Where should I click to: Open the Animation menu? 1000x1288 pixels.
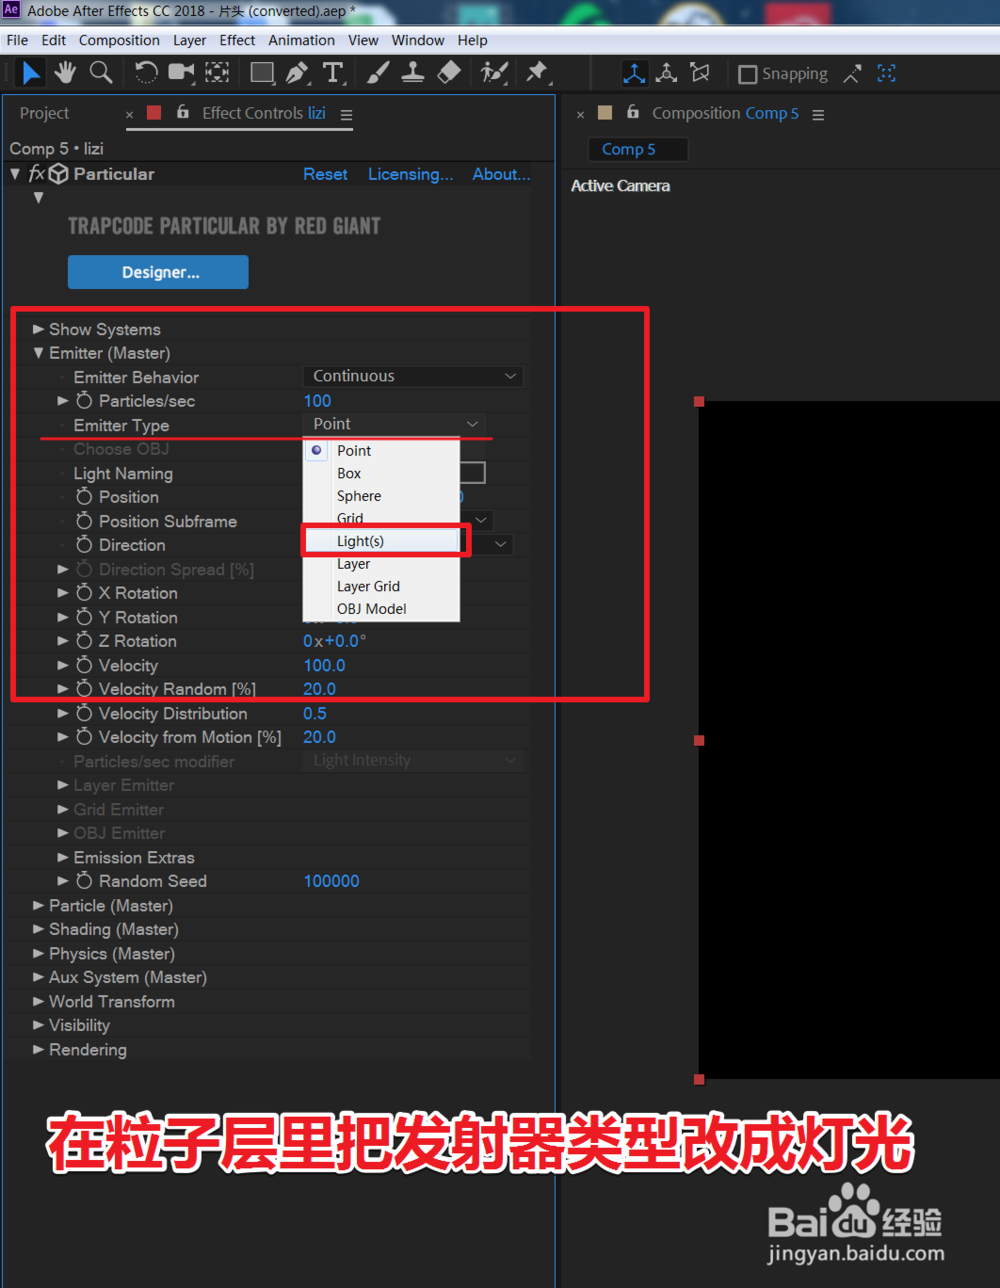301,40
